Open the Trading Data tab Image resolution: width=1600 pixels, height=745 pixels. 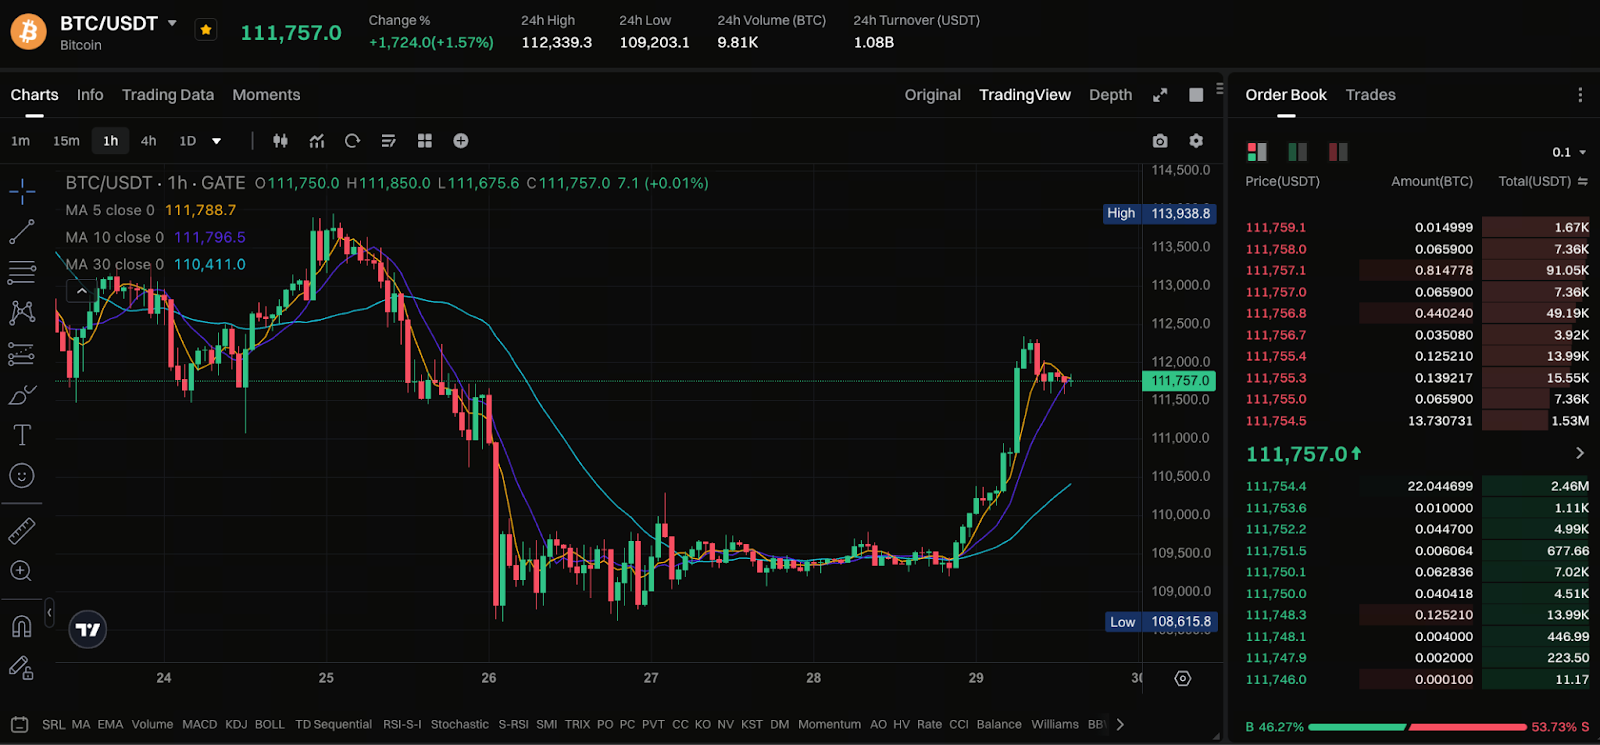click(168, 95)
